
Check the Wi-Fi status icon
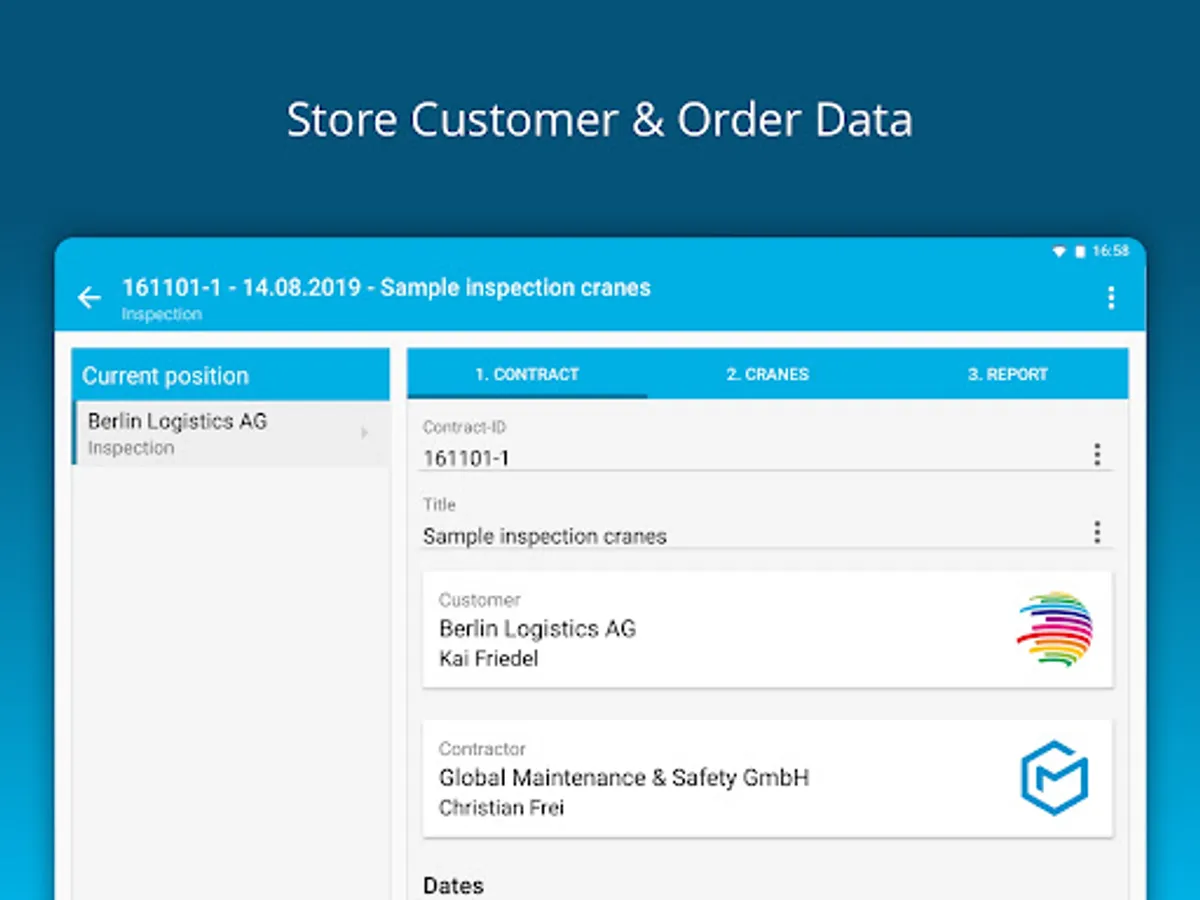(x=1059, y=252)
